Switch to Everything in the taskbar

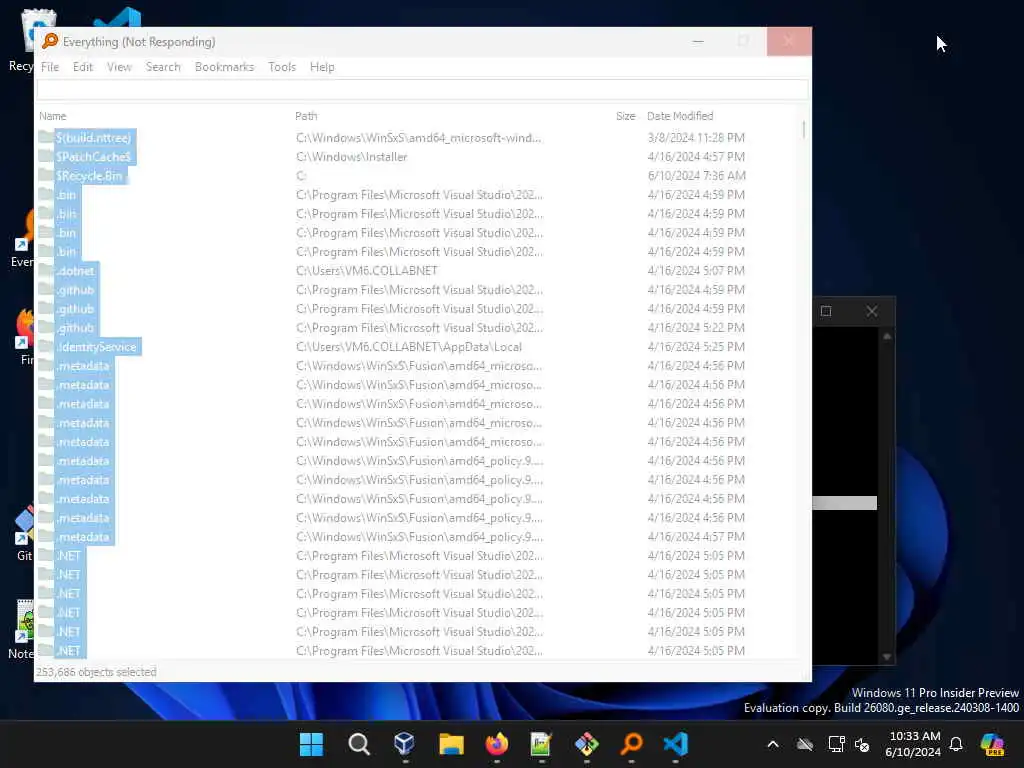pyautogui.click(x=632, y=744)
